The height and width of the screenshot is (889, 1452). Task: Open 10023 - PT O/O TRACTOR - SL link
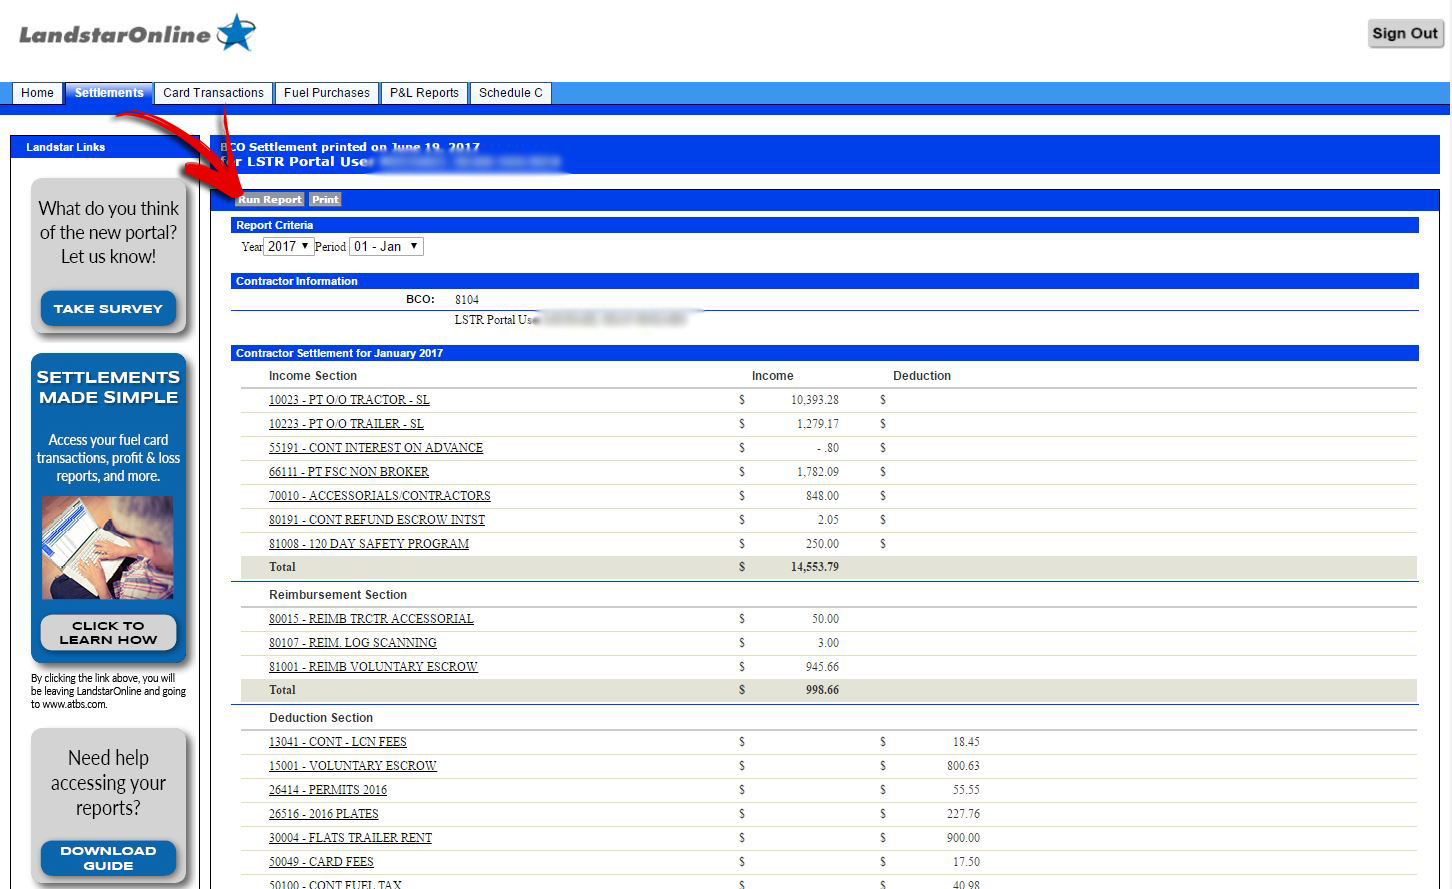click(349, 400)
